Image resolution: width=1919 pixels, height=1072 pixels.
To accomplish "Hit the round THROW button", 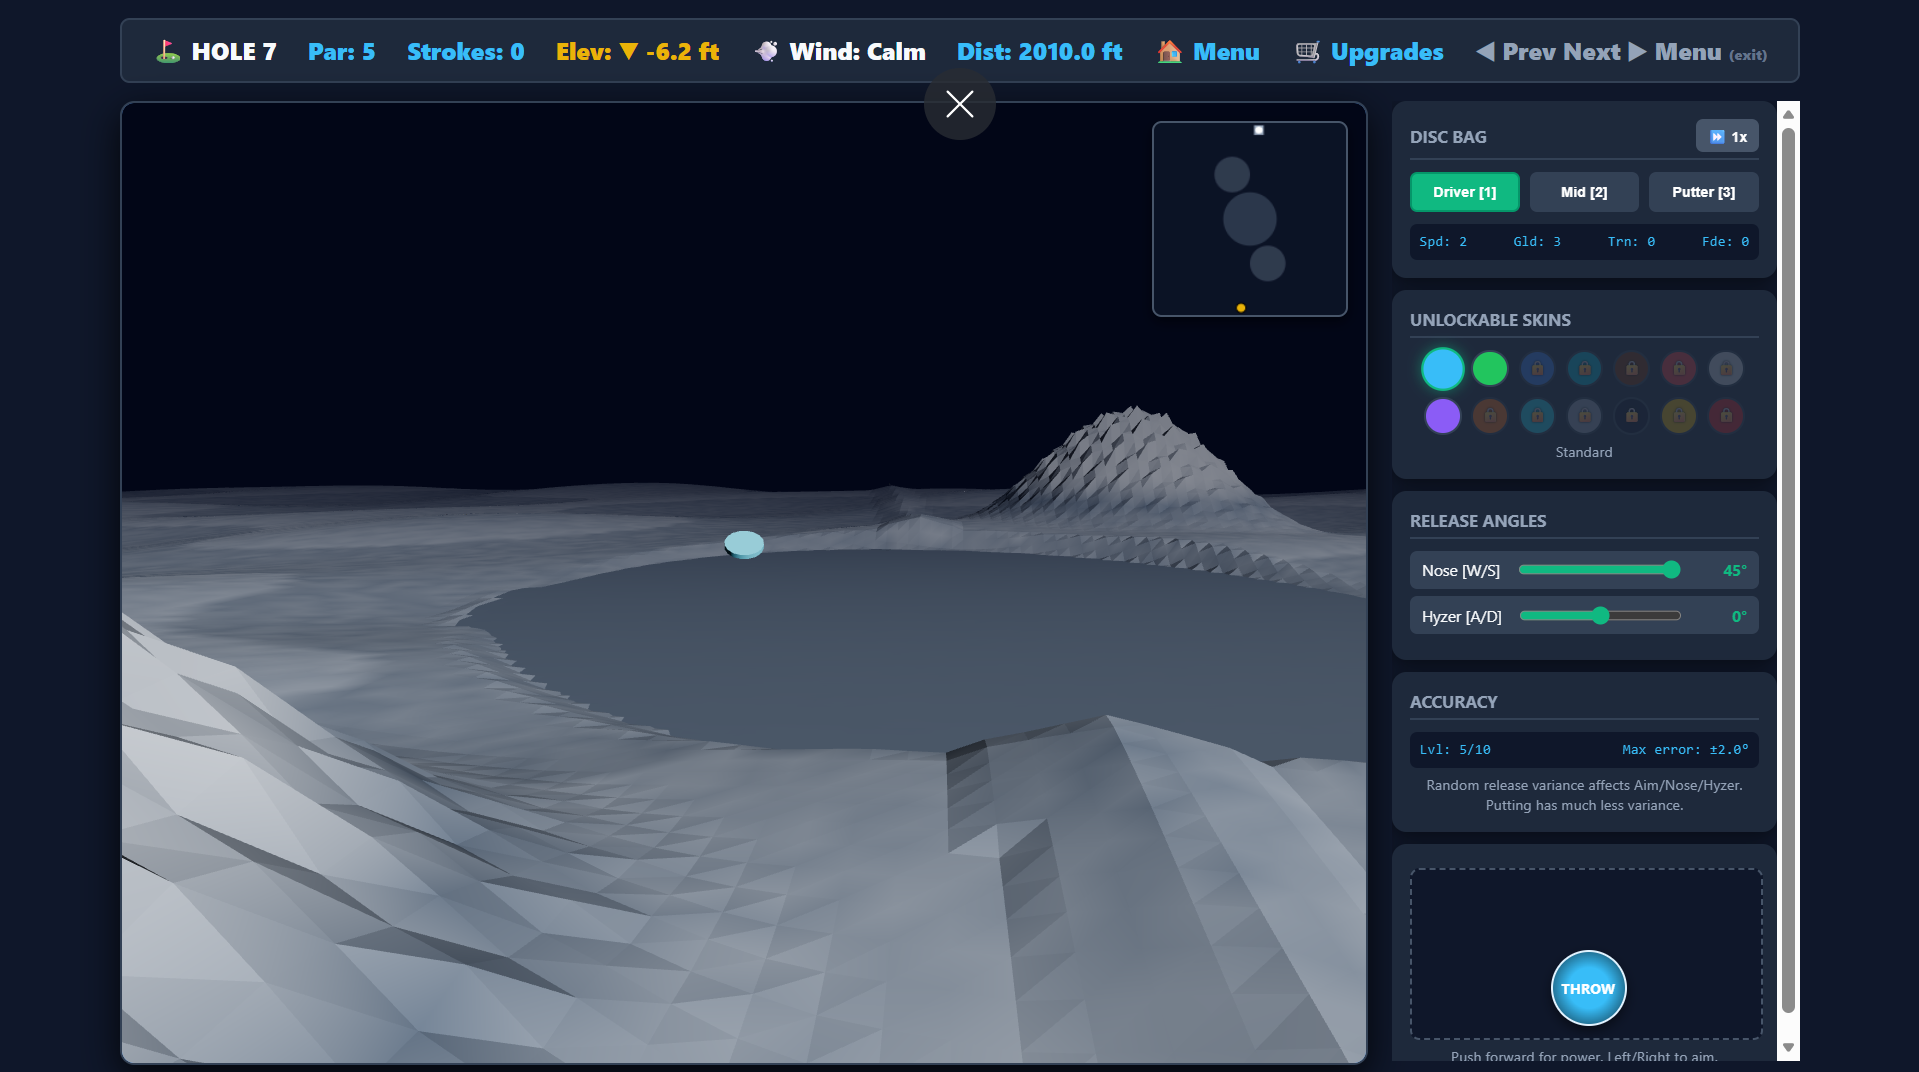I will click(1588, 988).
